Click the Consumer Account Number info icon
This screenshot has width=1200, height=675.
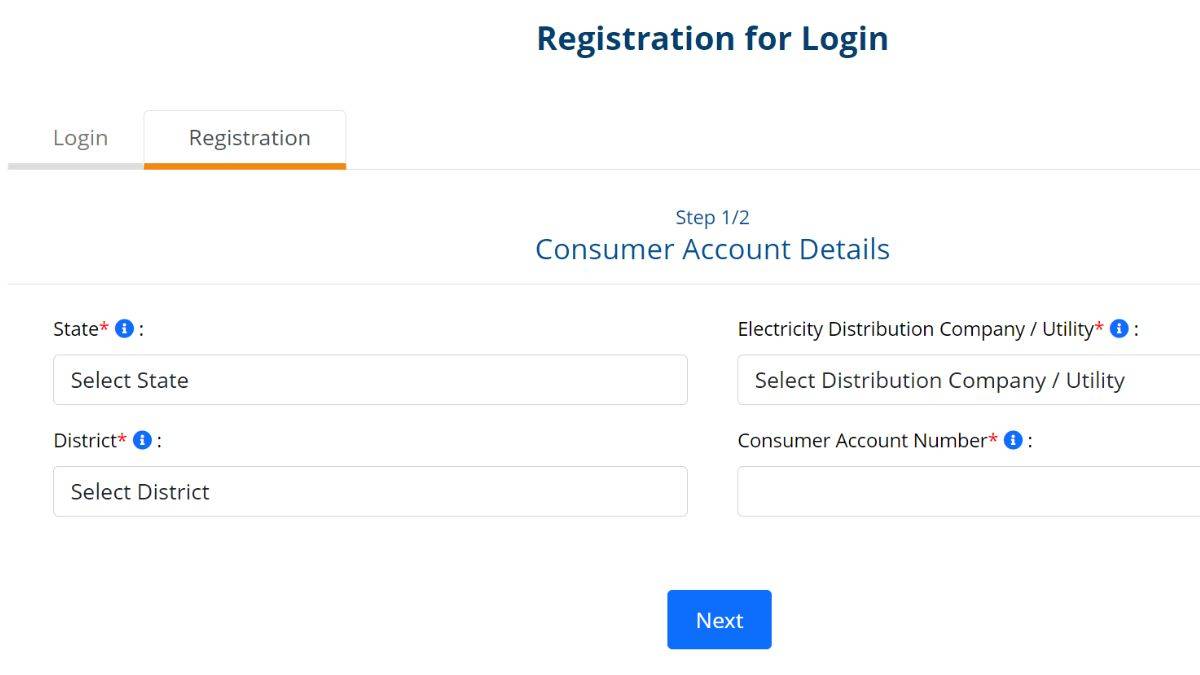[1013, 440]
